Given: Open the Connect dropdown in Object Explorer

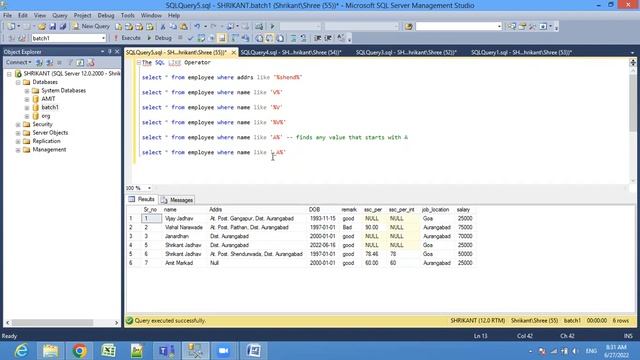Looking at the screenshot, I should pyautogui.click(x=18, y=62).
